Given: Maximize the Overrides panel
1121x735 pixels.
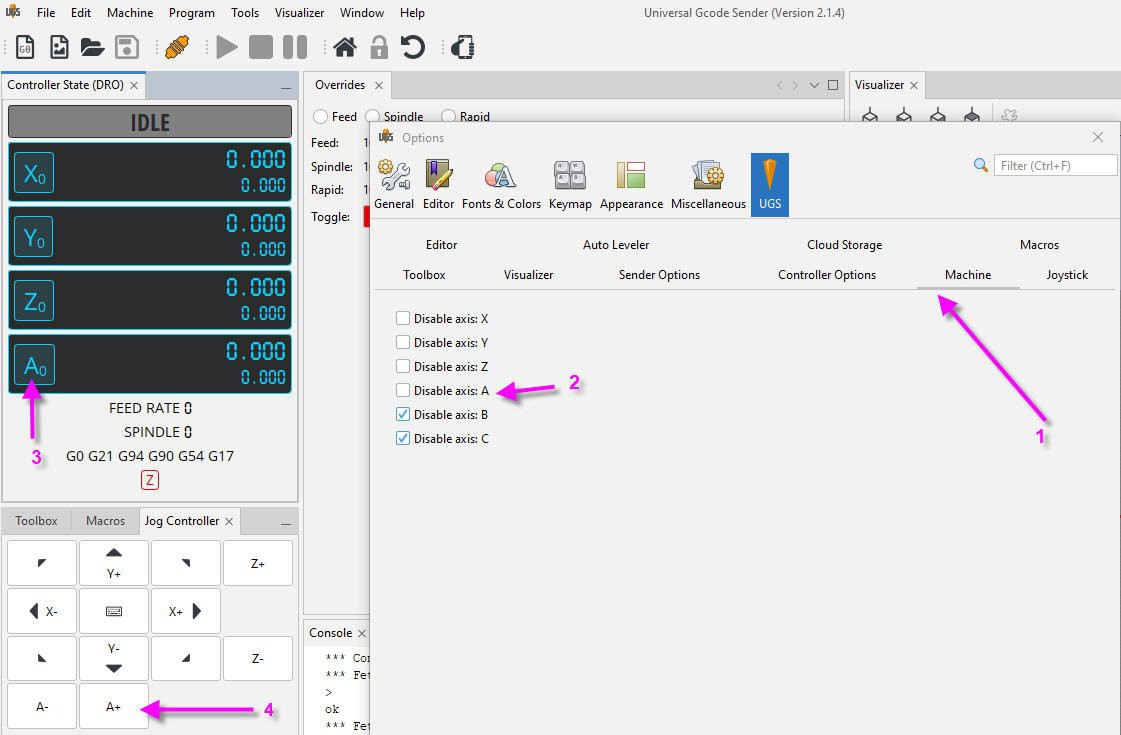Looking at the screenshot, I should [833, 85].
